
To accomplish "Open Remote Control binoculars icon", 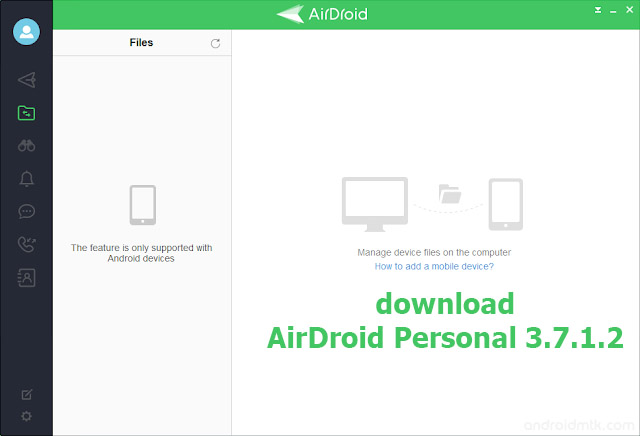I will (x=27, y=146).
